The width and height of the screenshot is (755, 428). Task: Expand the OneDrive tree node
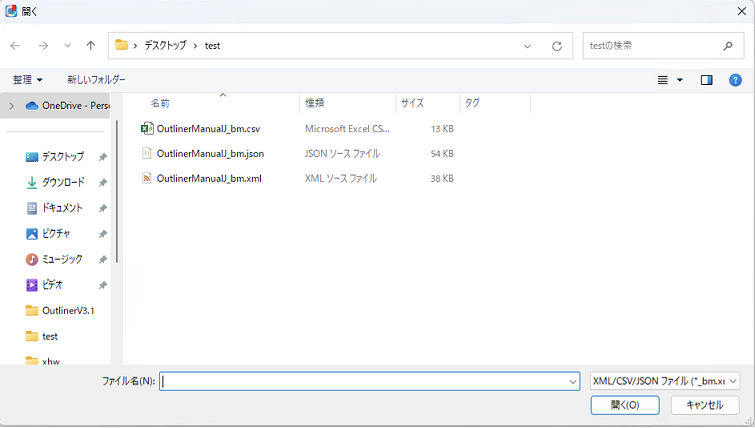point(12,106)
